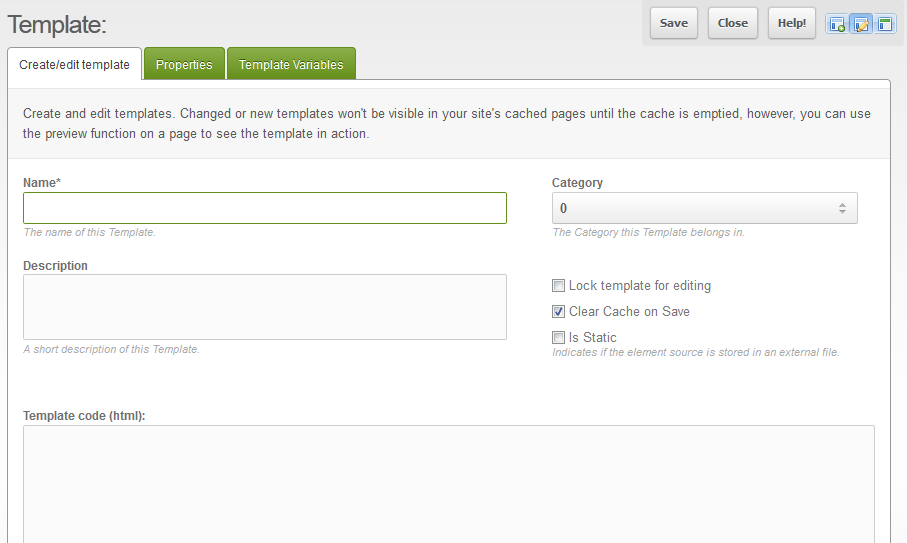Click the Template code (html) label
The height and width of the screenshot is (543, 907).
pos(84,416)
